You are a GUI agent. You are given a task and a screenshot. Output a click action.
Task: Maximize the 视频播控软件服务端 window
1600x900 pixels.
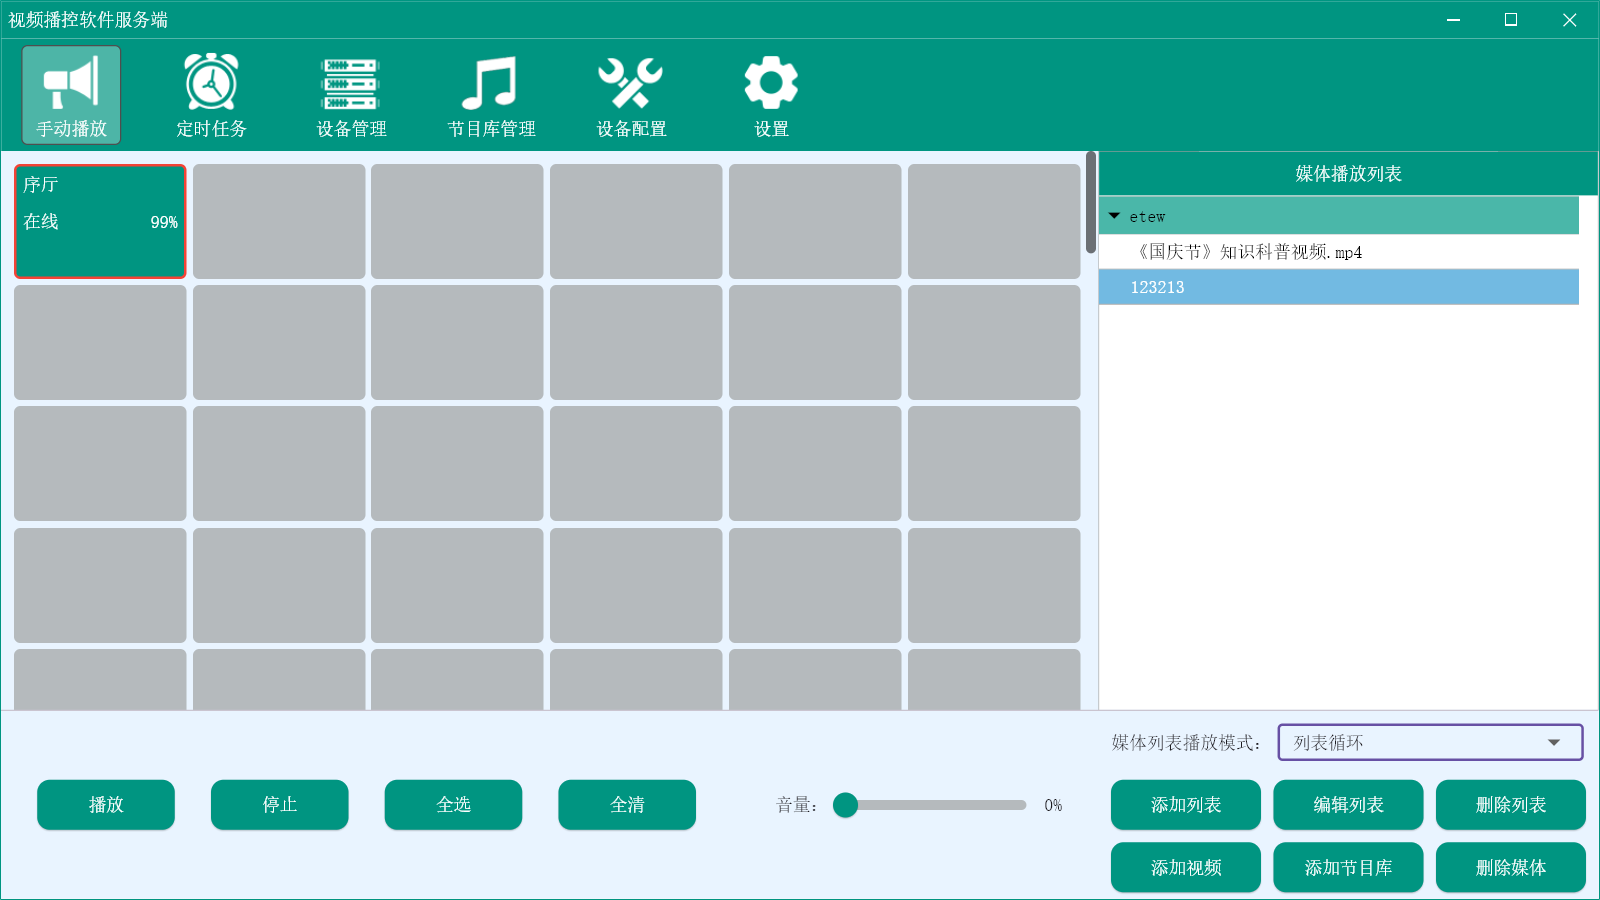point(1511,20)
